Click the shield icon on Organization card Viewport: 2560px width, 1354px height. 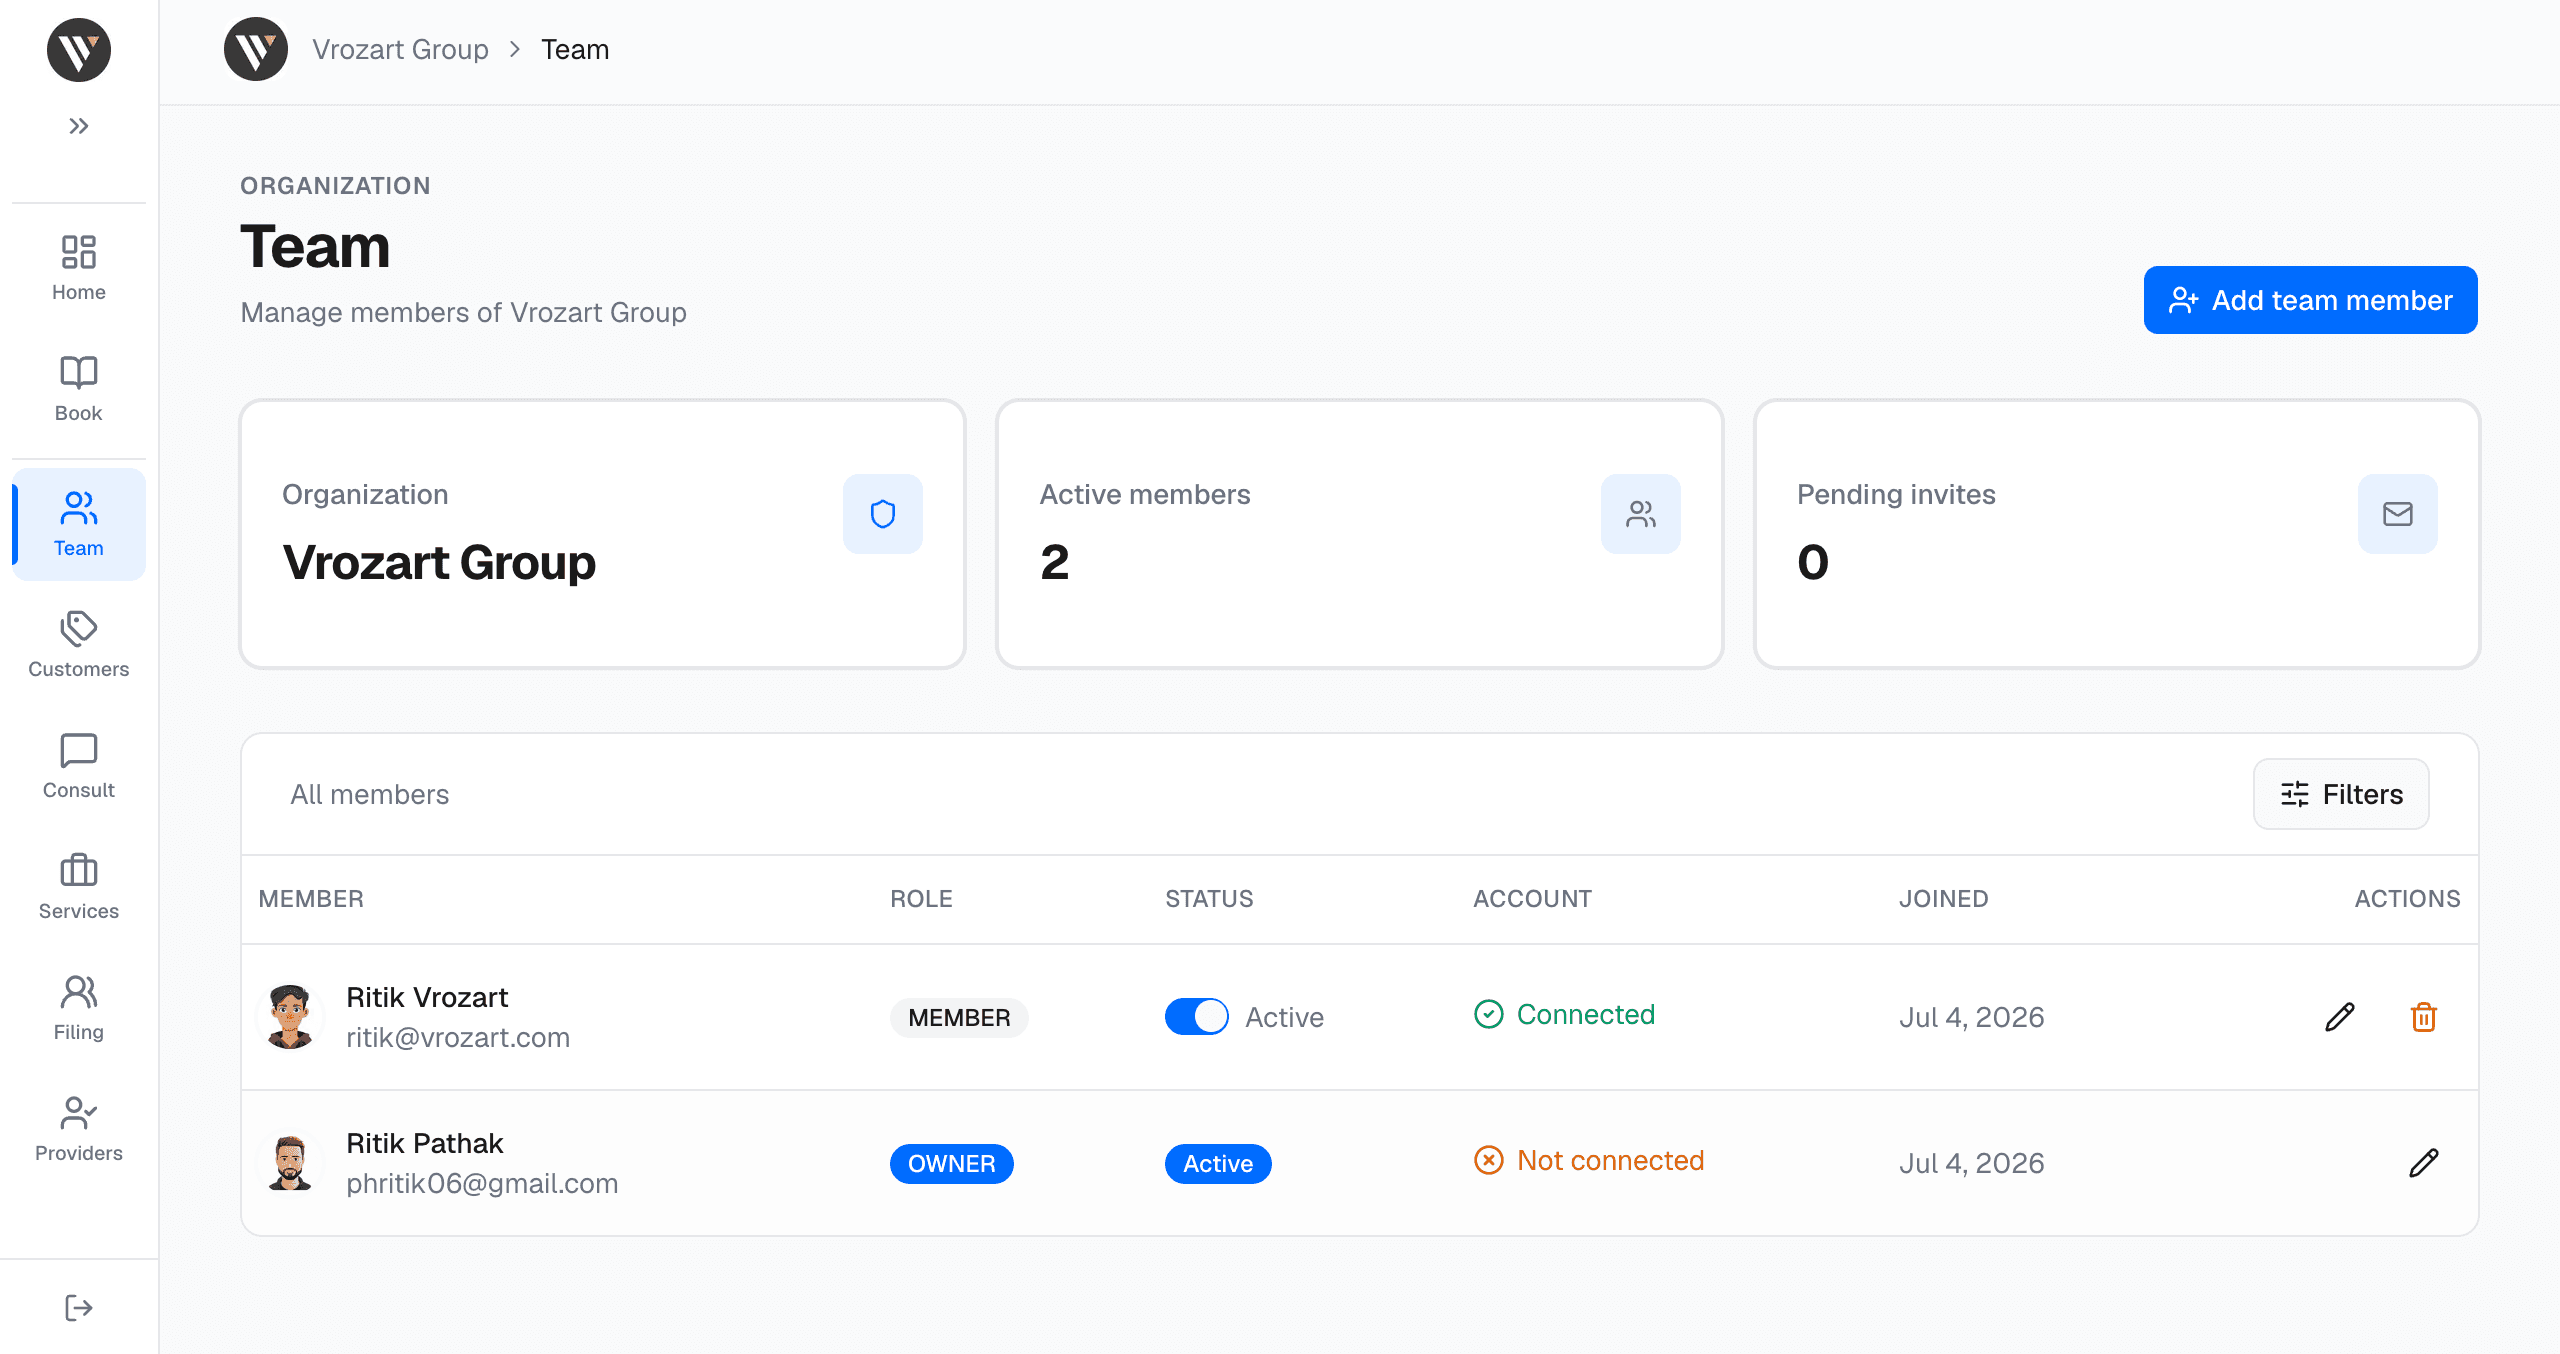tap(883, 514)
